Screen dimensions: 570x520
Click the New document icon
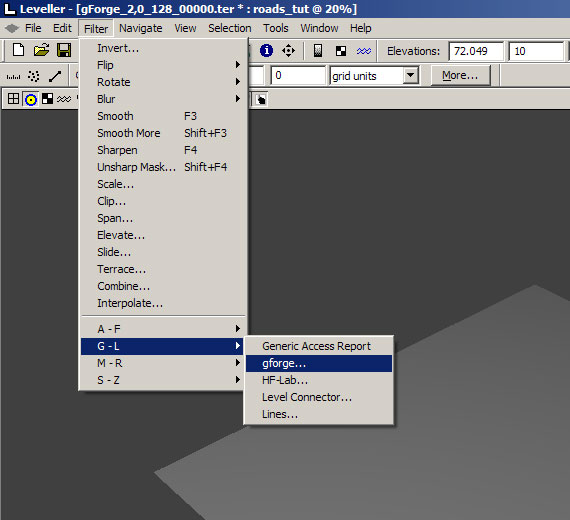pos(18,50)
